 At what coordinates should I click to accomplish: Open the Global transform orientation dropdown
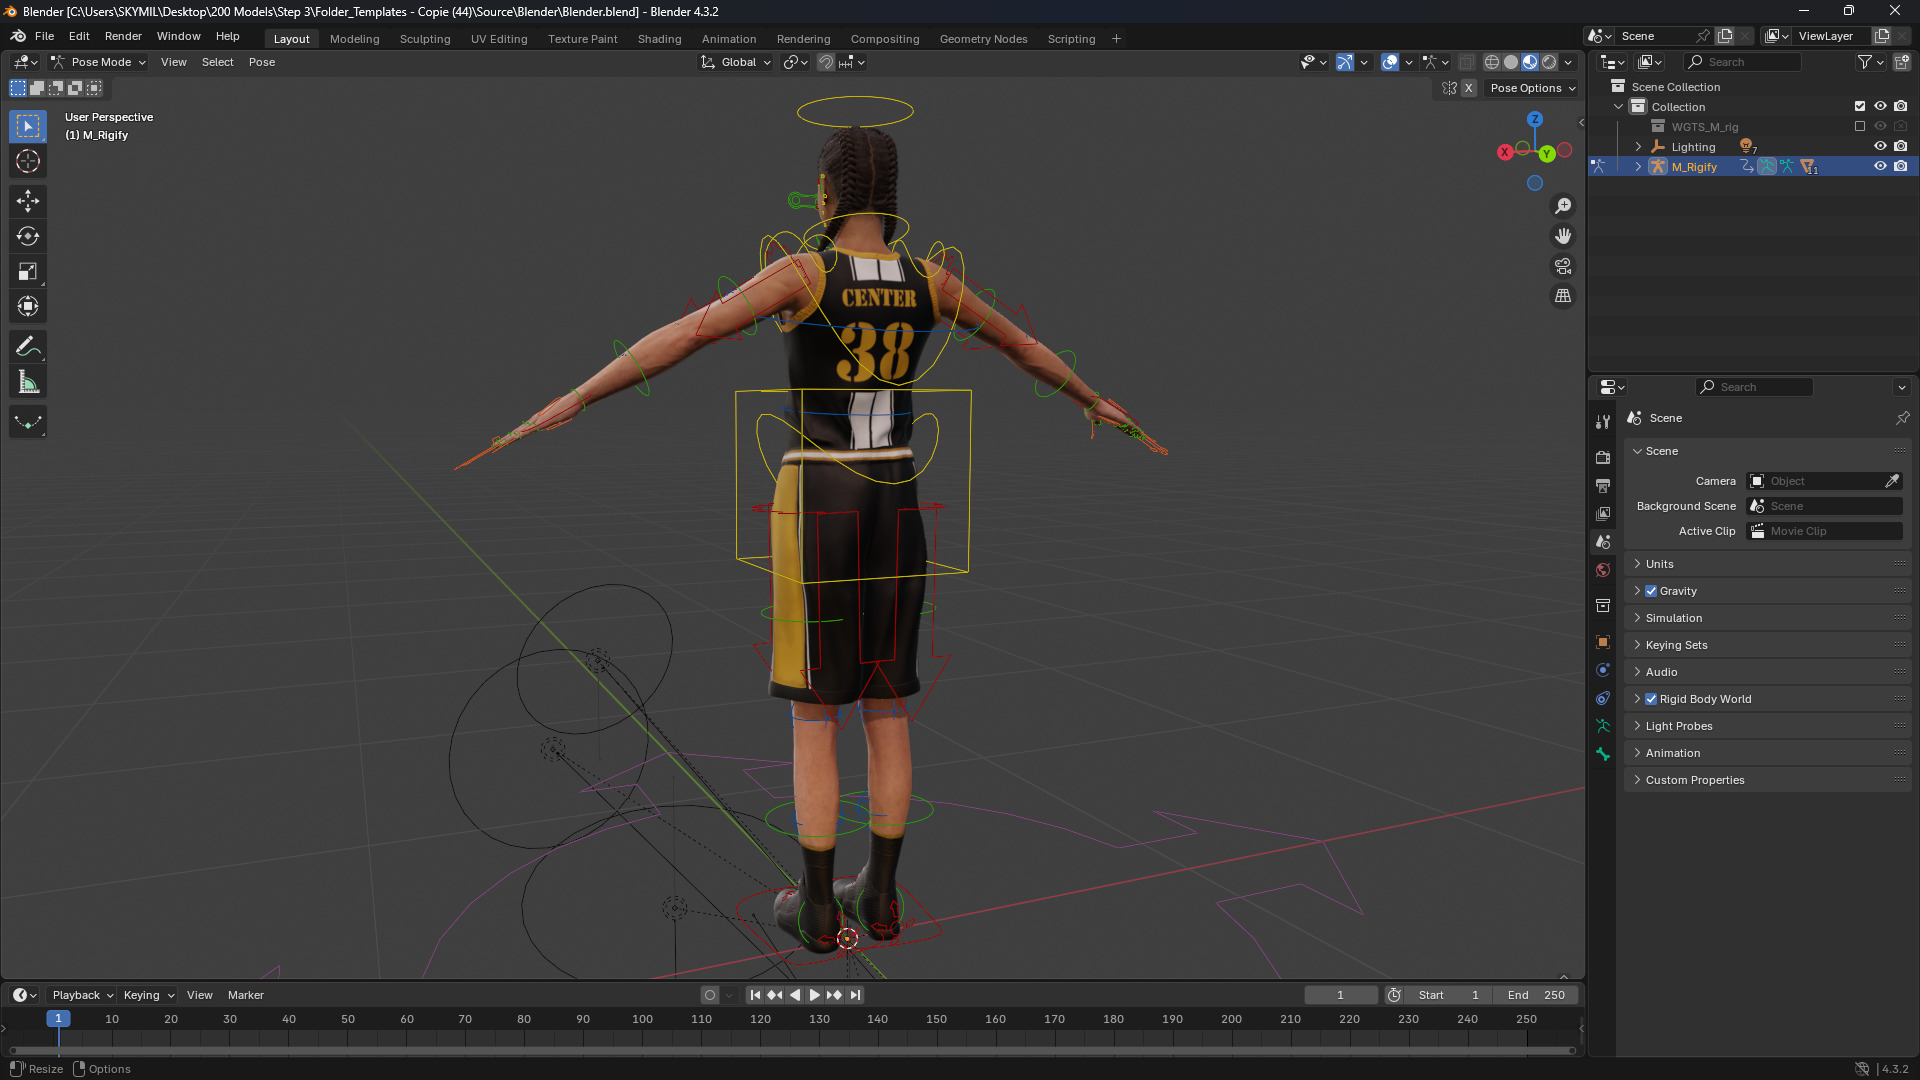pos(737,62)
